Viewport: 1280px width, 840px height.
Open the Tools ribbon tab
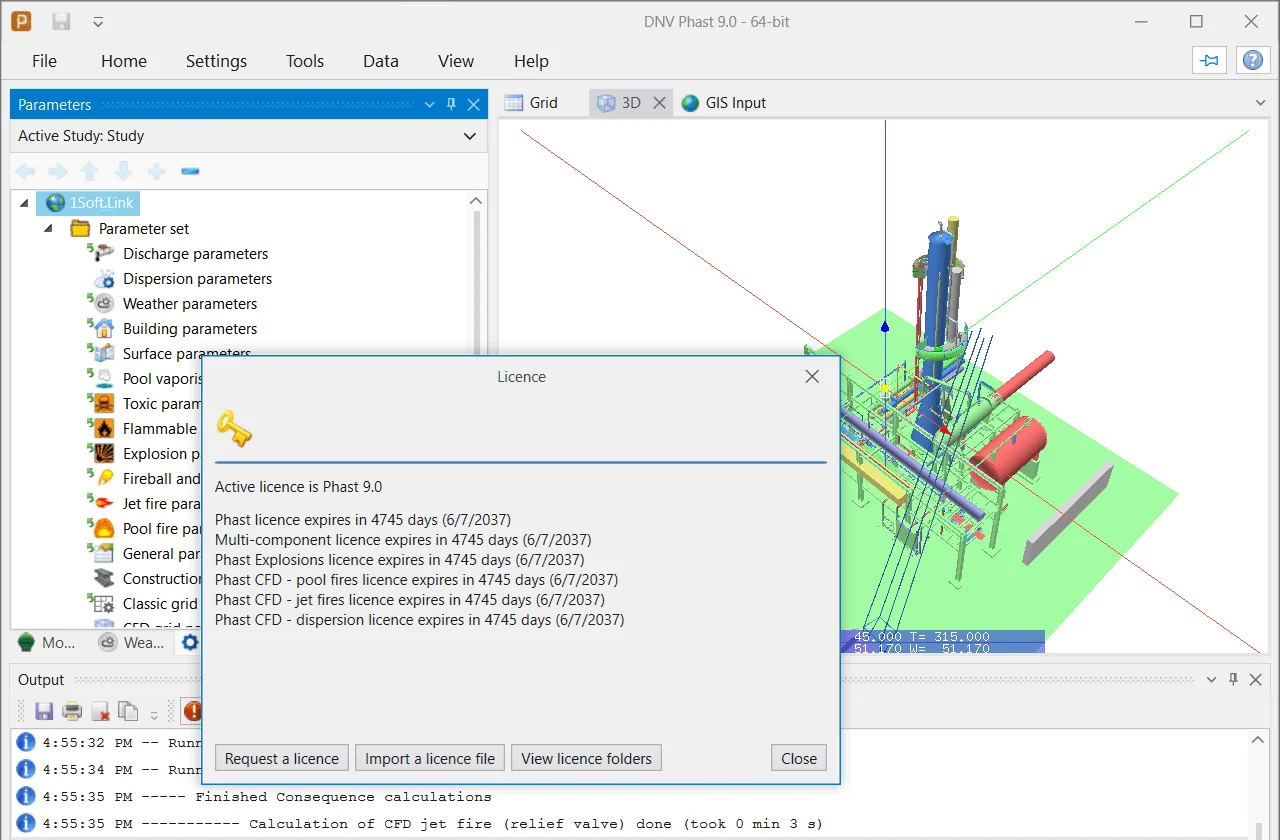(x=305, y=61)
